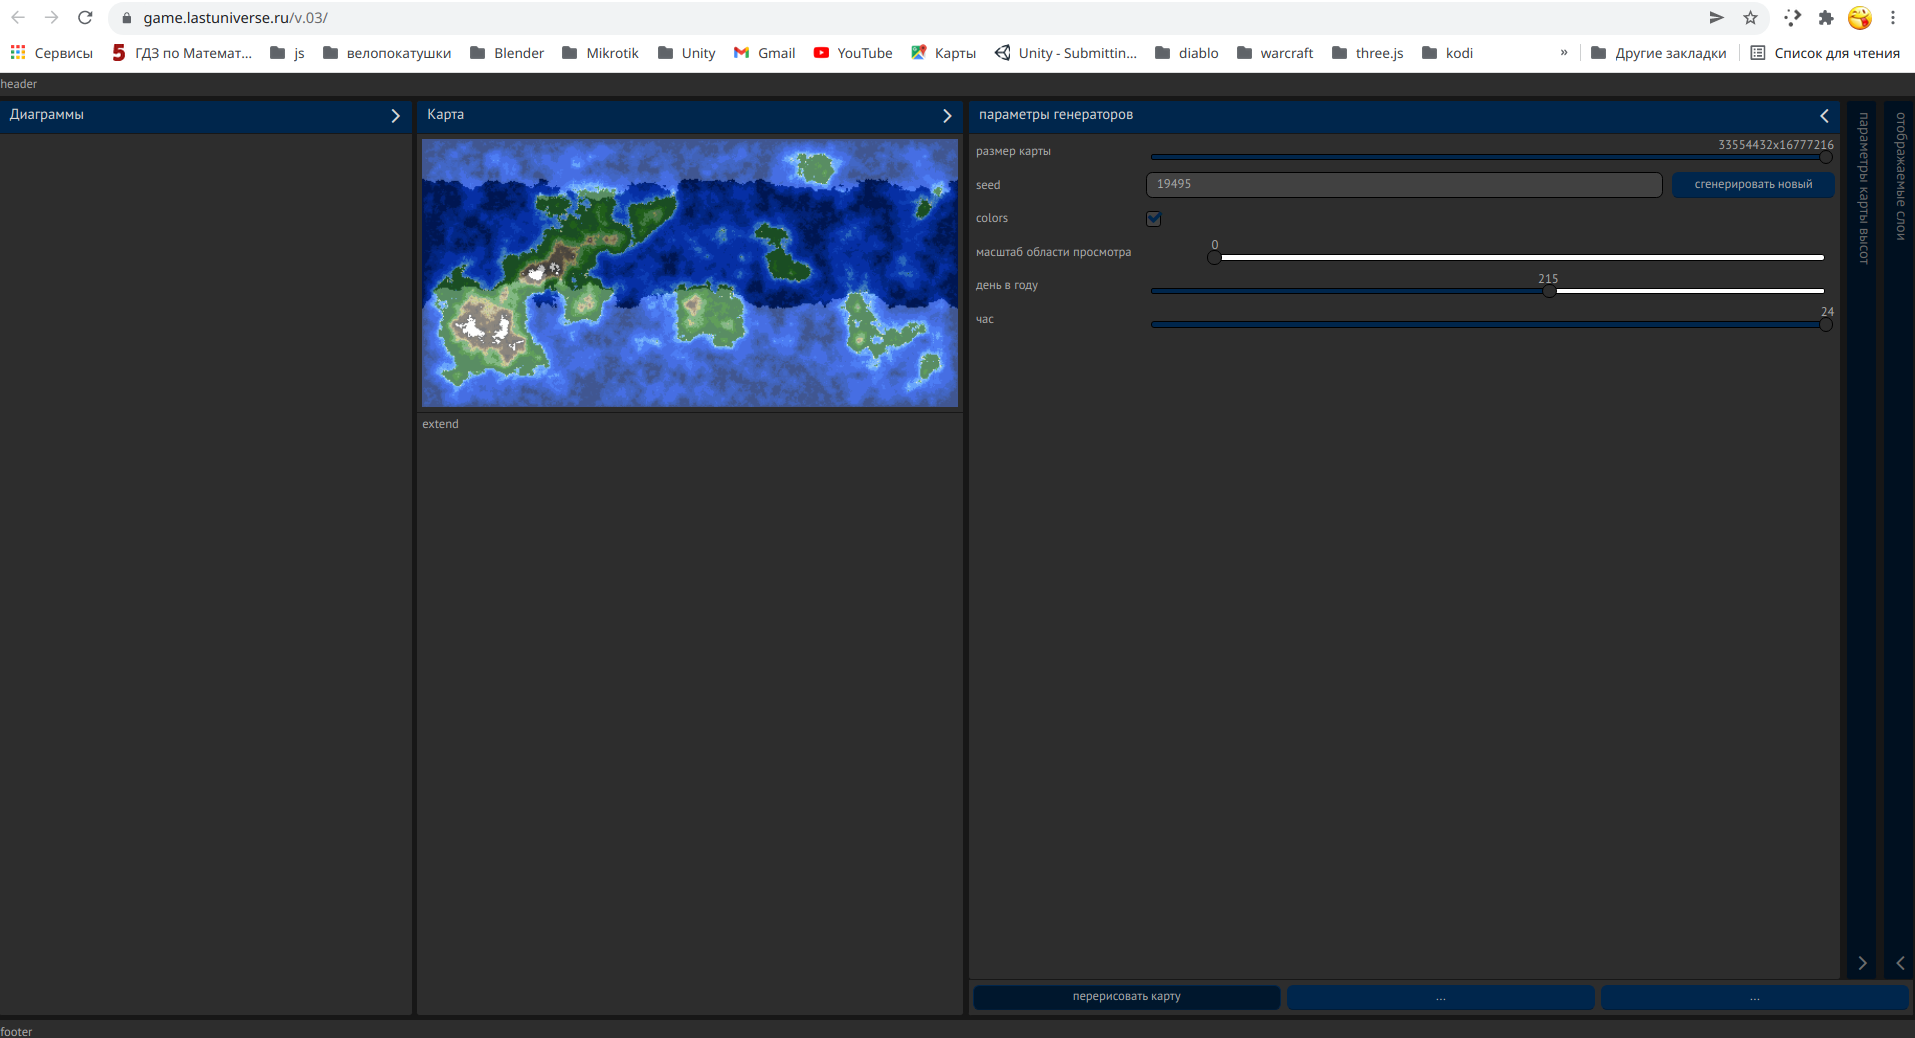The height and width of the screenshot is (1038, 1915).
Task: Click the generated world map image
Action: (x=690, y=273)
